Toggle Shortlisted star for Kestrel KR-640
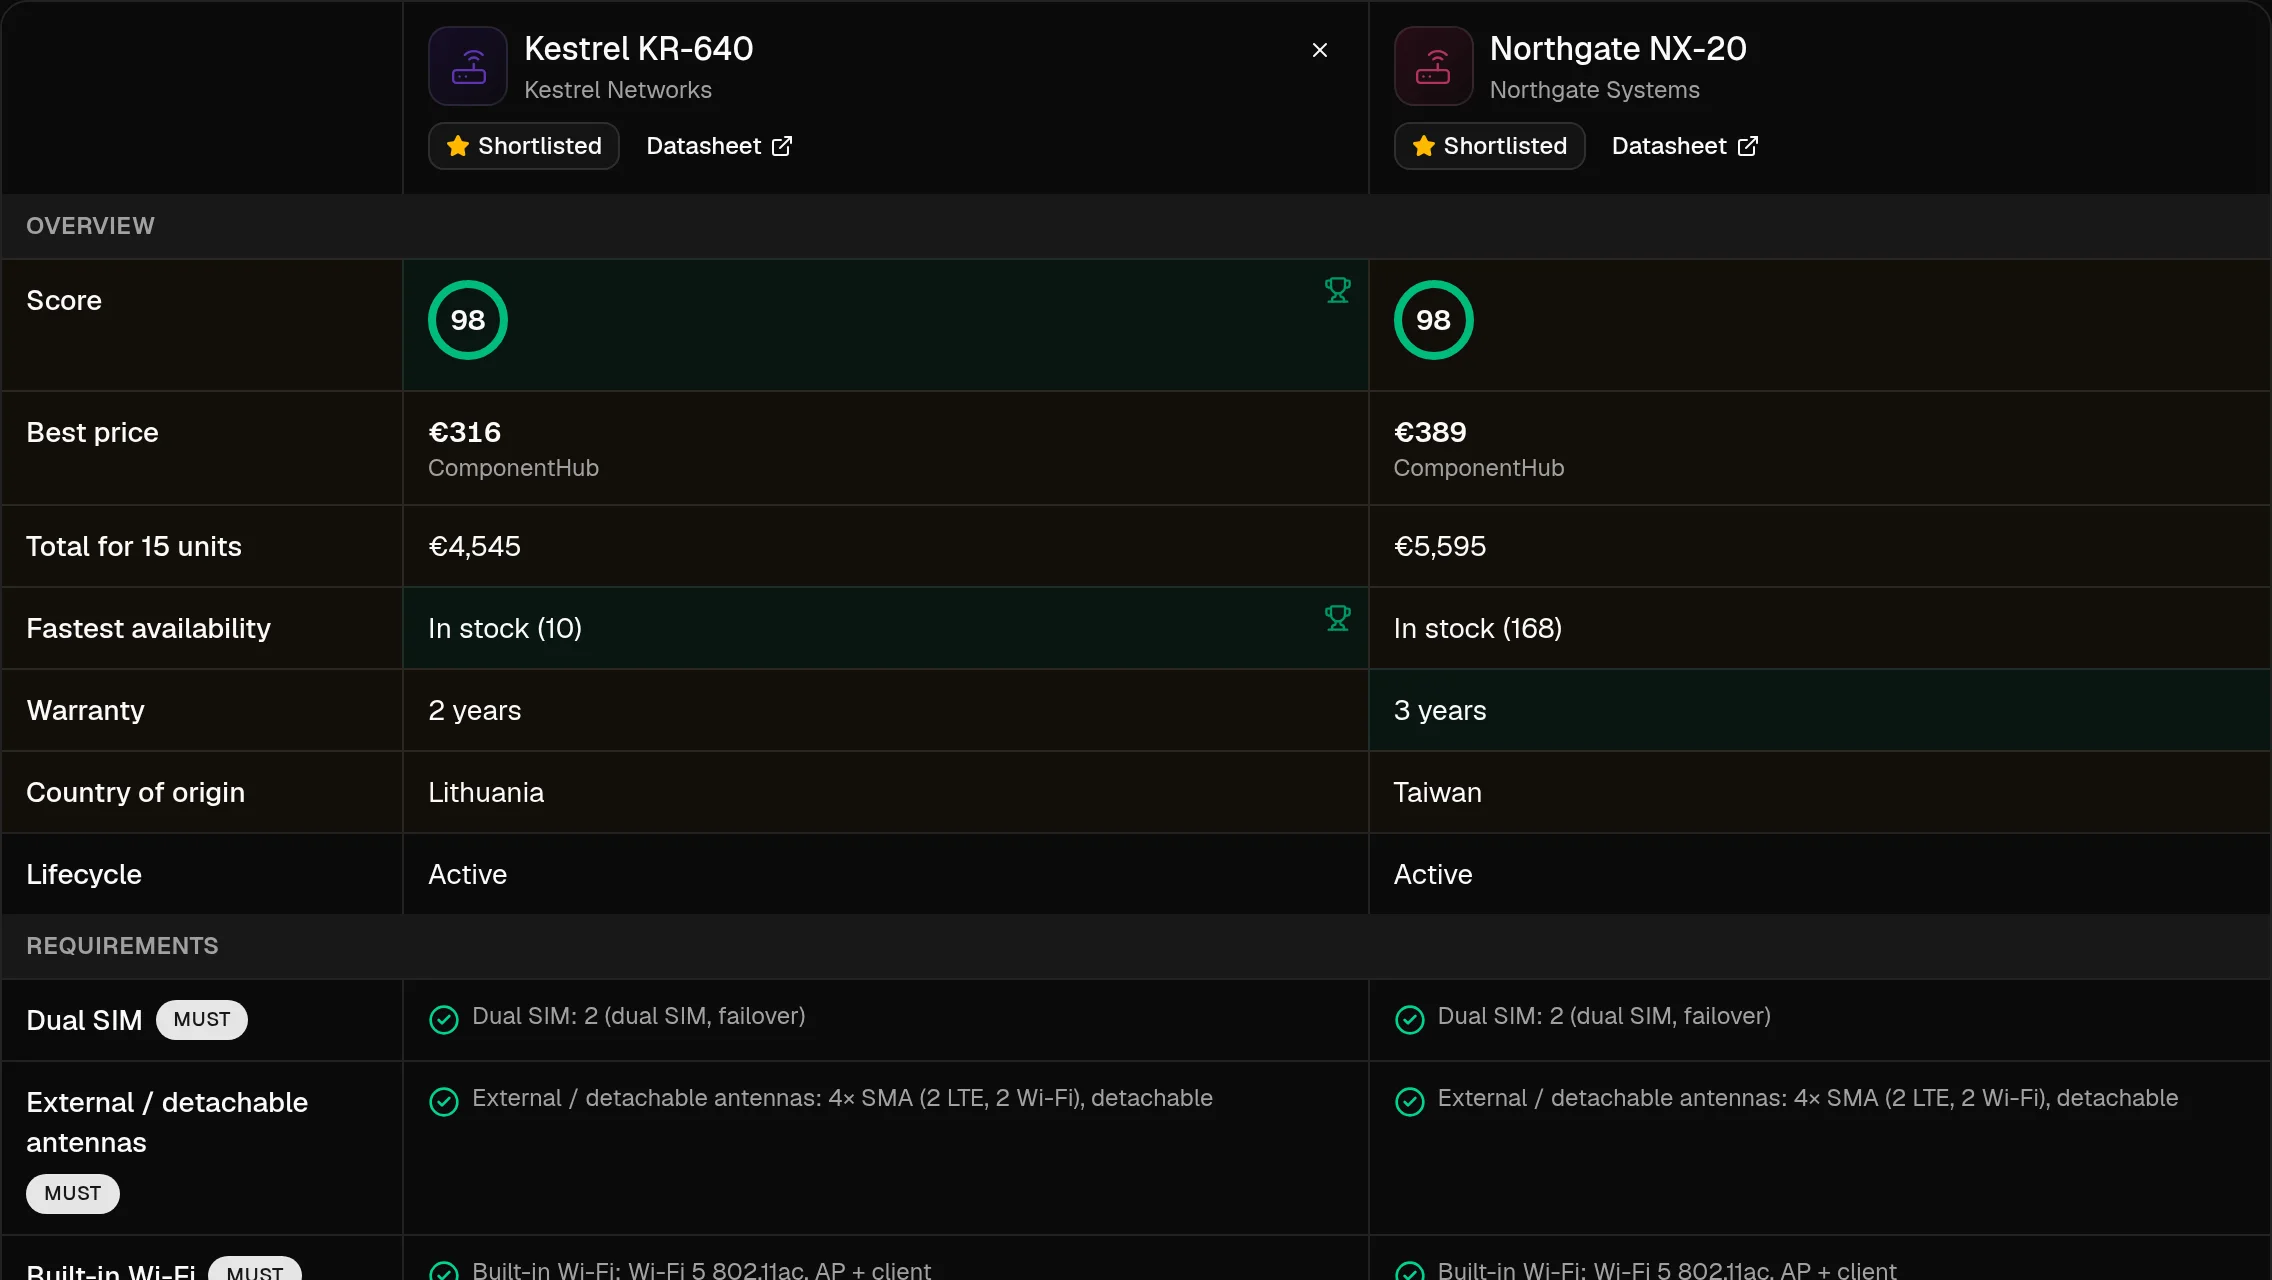The height and width of the screenshot is (1280, 2272). [x=524, y=146]
